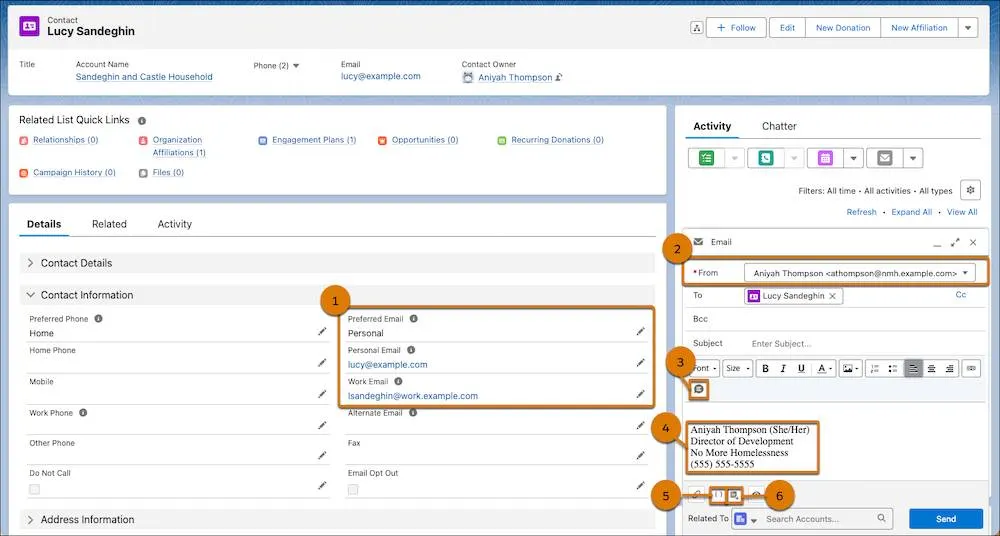Open Sandeghin and Castle Household account link
This screenshot has height=536, width=1000.
coord(144,77)
